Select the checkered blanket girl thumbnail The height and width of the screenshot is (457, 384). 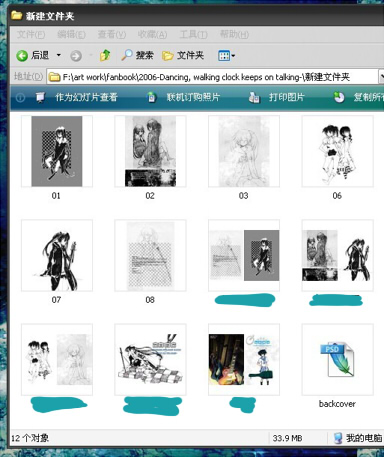(150, 359)
